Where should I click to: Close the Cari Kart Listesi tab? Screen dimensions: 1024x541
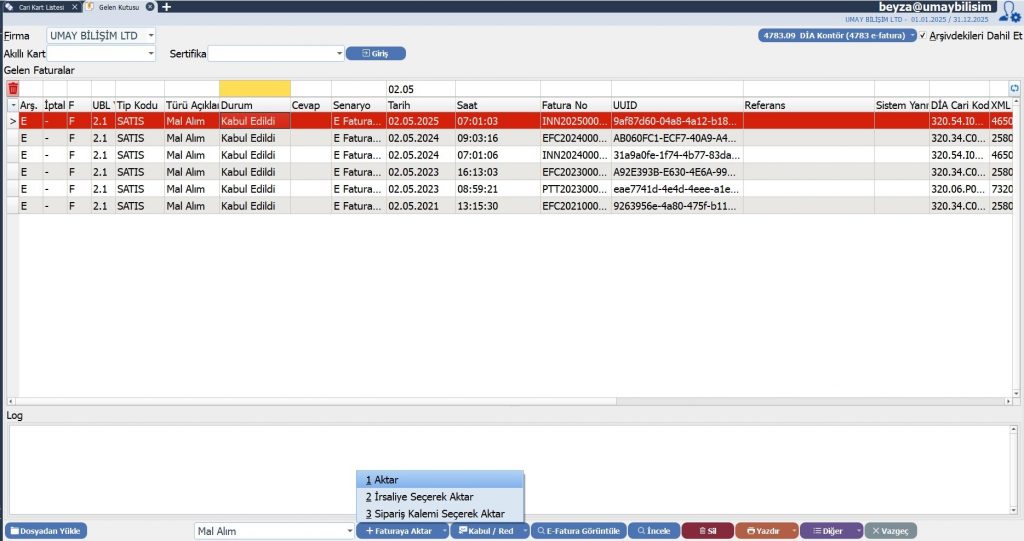(x=75, y=7)
